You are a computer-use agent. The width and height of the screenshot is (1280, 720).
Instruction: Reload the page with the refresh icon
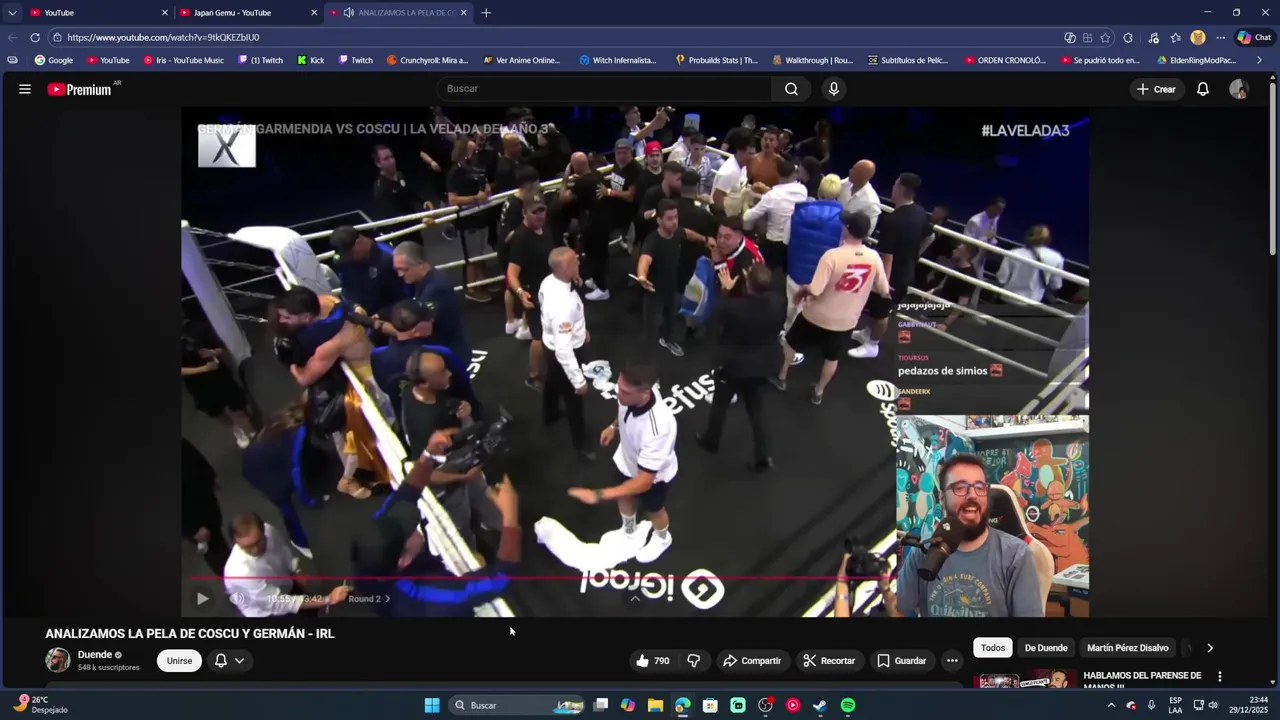click(x=35, y=37)
